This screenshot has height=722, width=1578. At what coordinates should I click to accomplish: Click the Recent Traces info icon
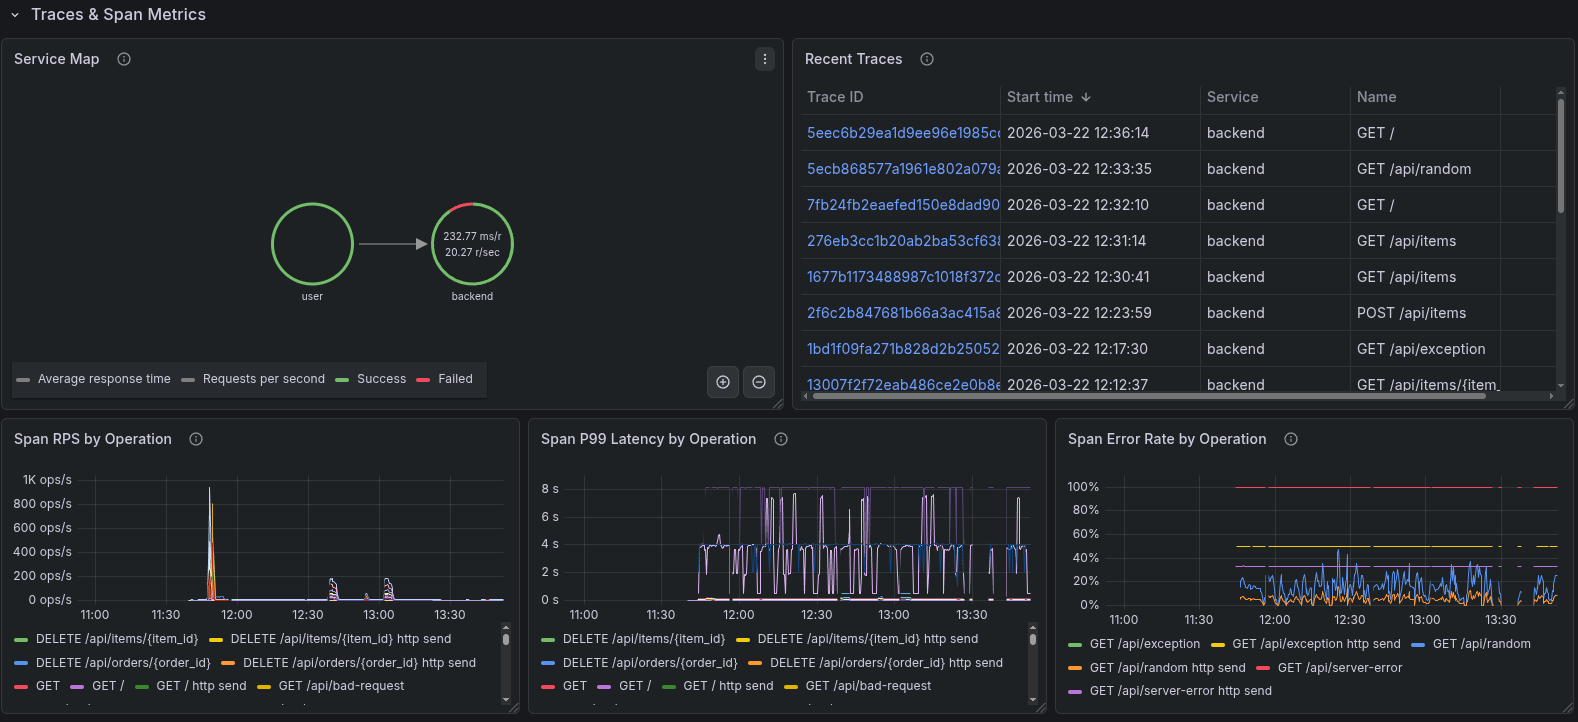point(927,59)
